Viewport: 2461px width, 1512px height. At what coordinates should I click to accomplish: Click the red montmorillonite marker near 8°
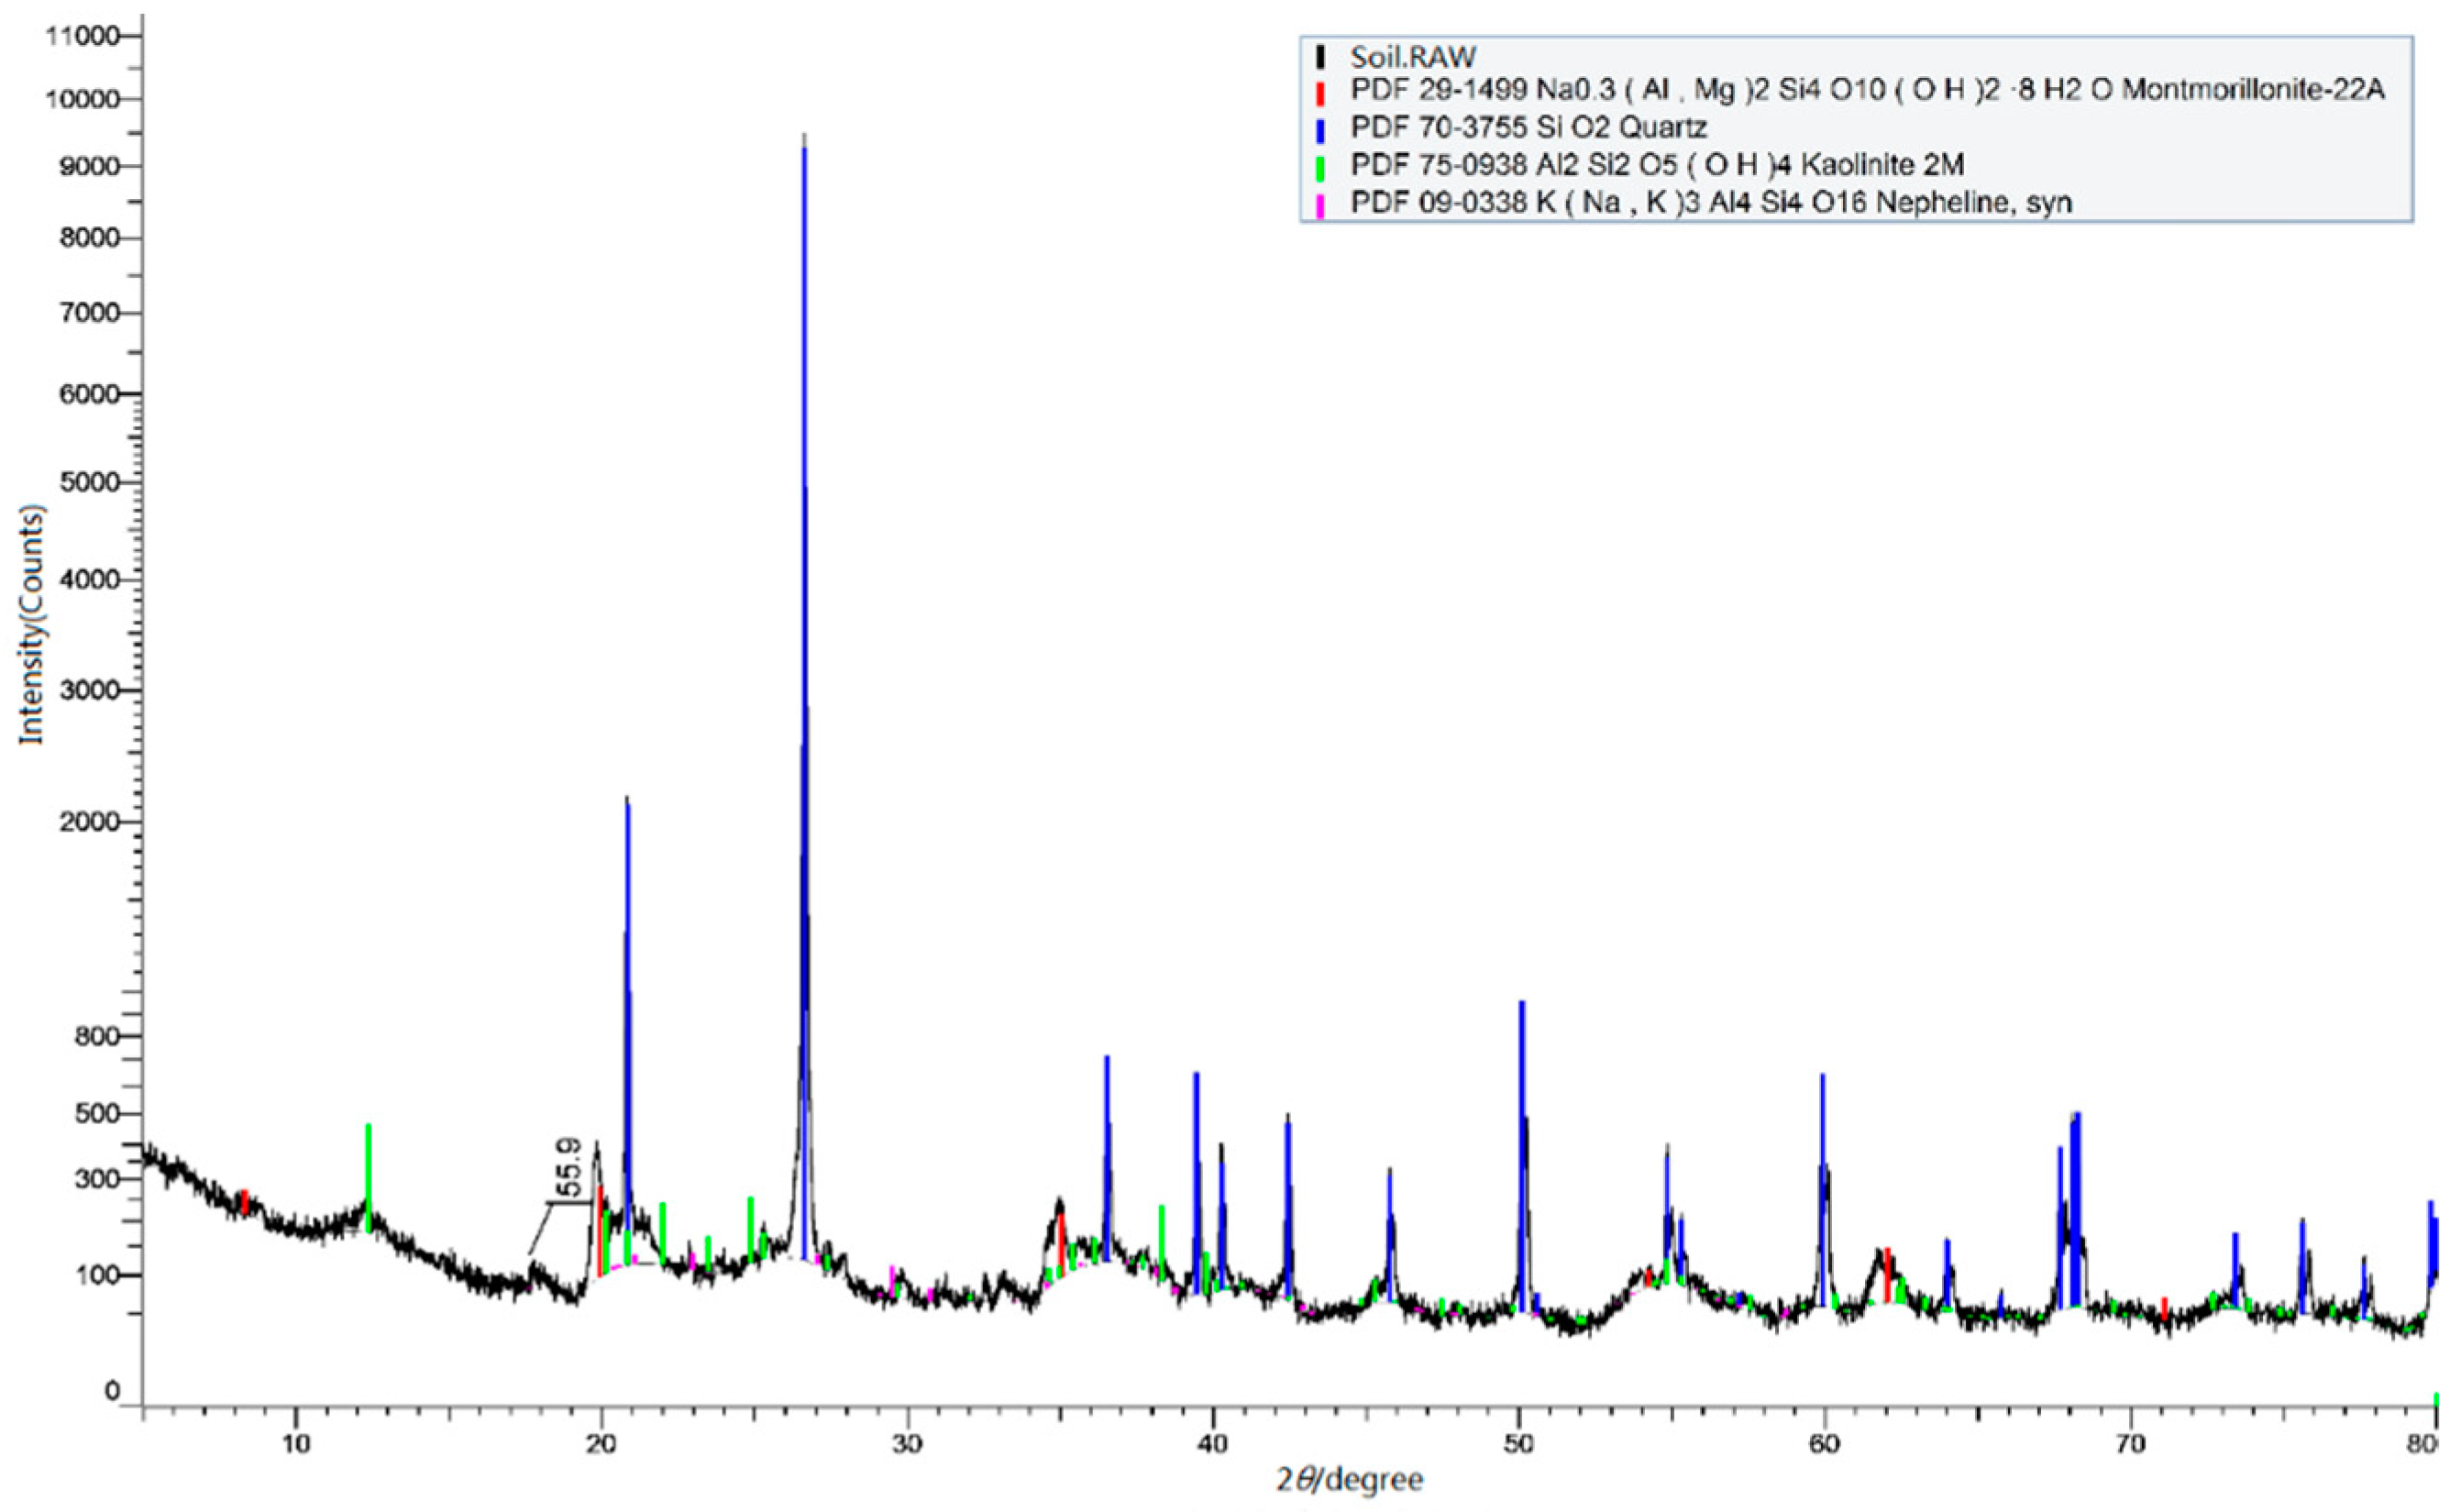[244, 1202]
